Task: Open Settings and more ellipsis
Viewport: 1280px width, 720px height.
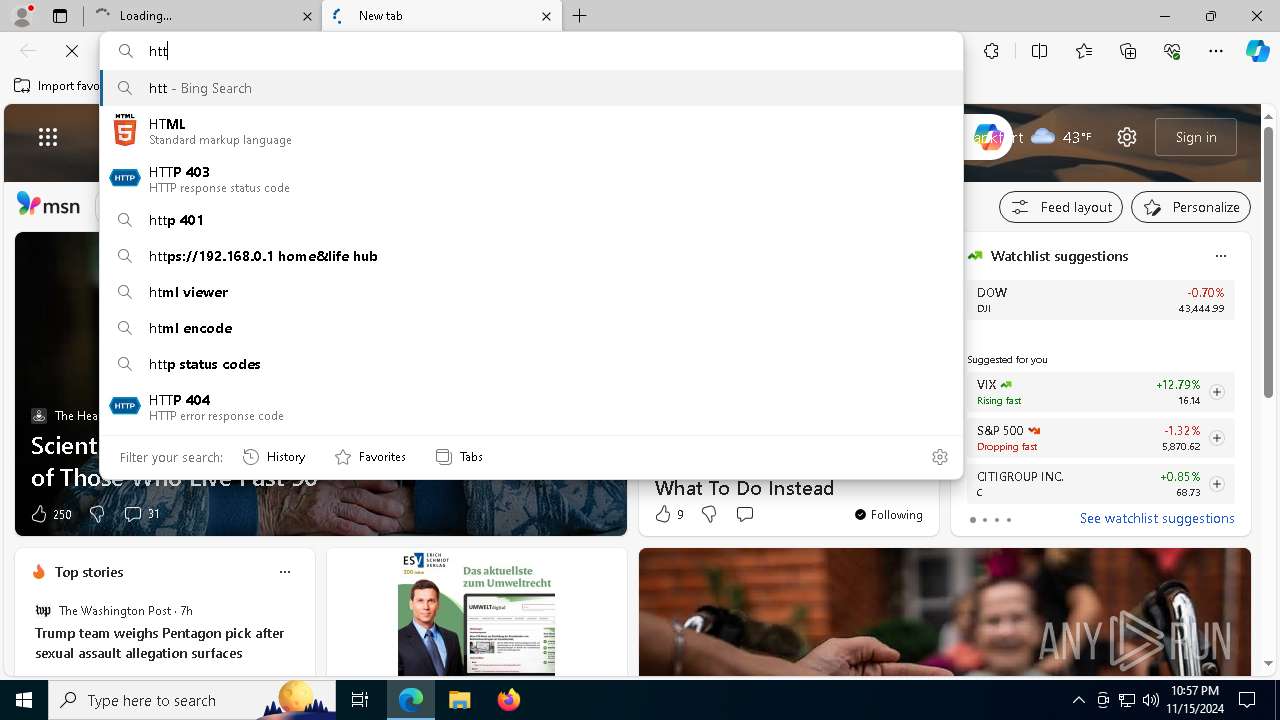Action: 1216,51
